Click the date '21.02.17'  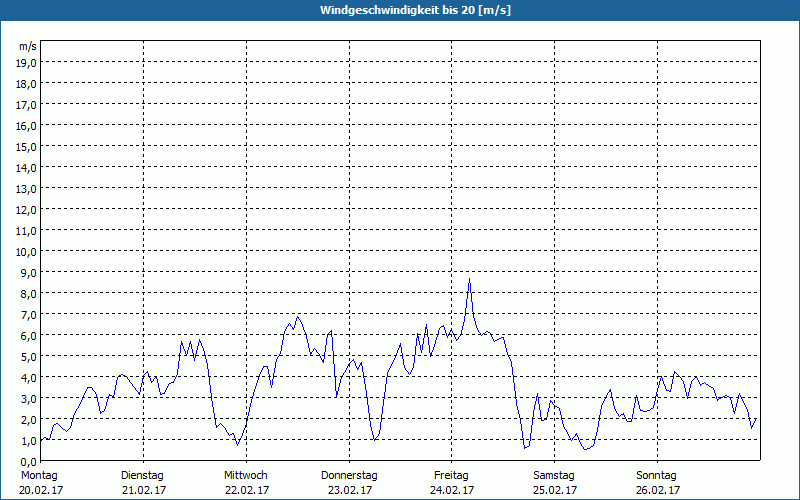tap(144, 490)
